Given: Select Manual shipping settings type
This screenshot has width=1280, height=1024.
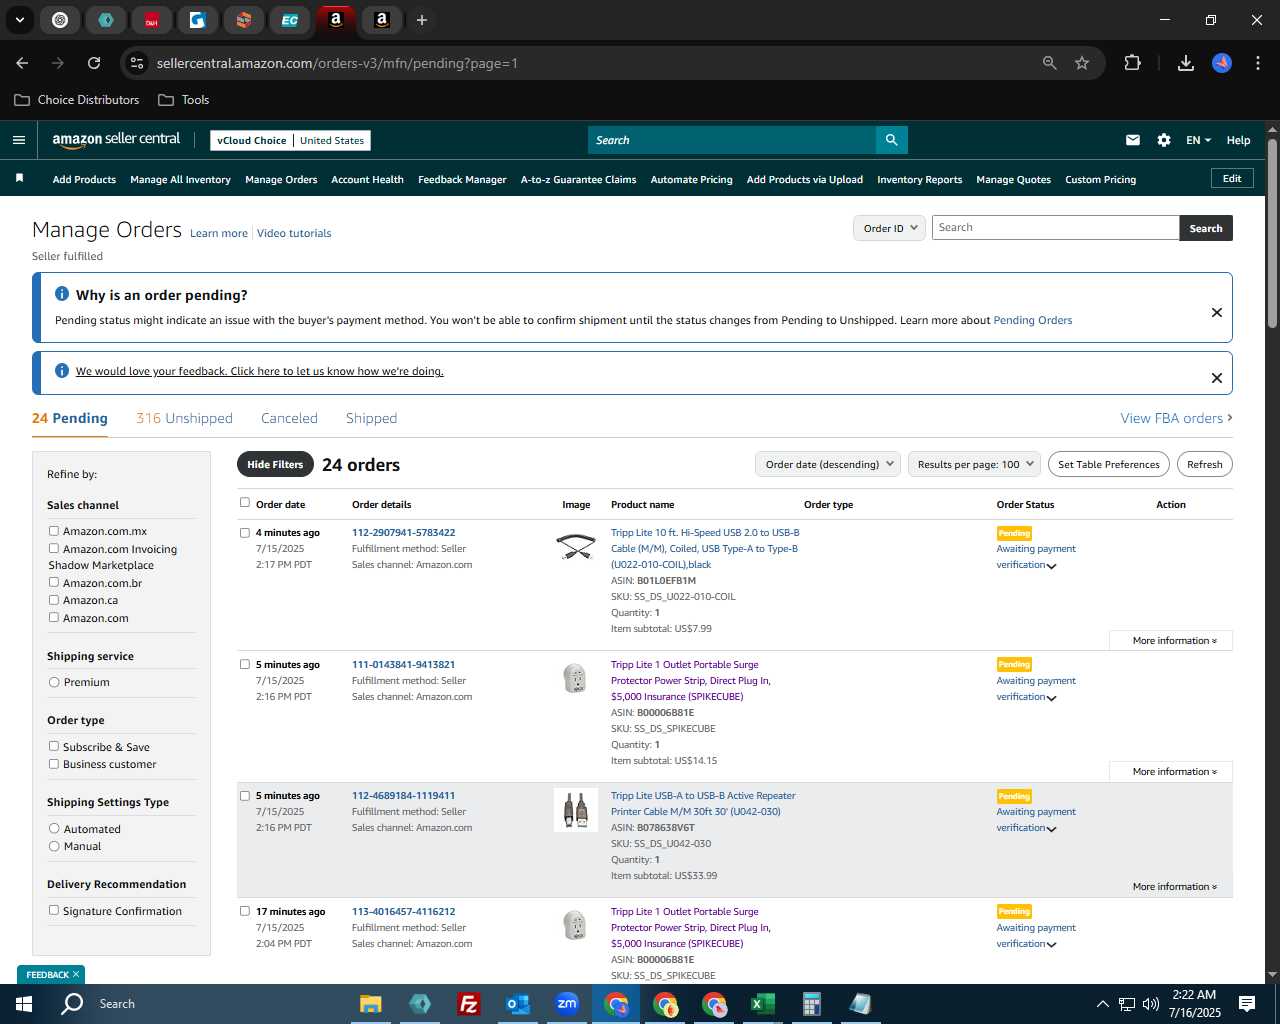Looking at the screenshot, I should click(x=54, y=846).
